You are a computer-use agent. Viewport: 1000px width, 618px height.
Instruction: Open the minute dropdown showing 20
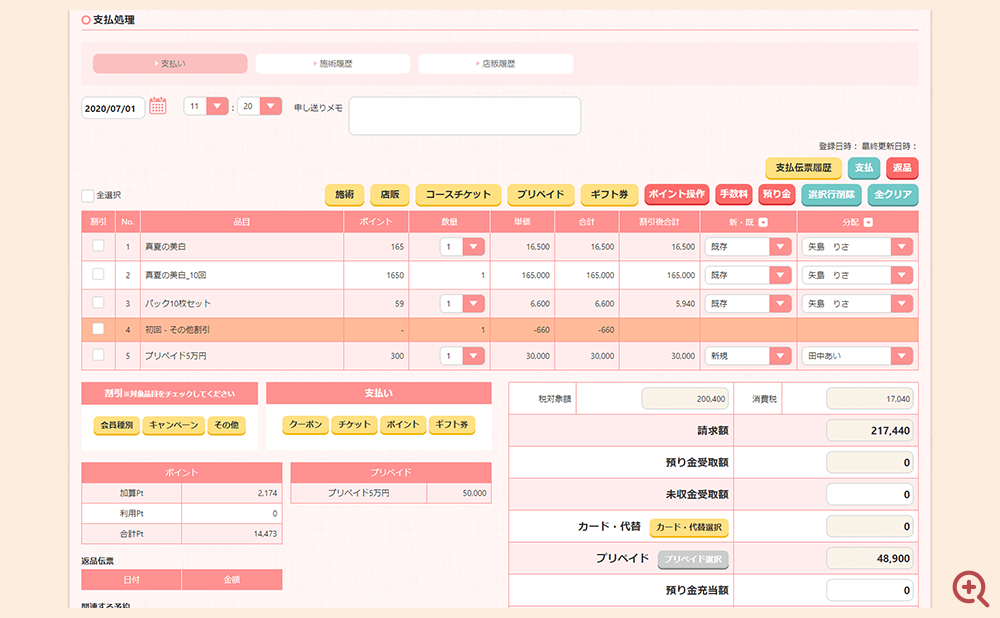271,106
